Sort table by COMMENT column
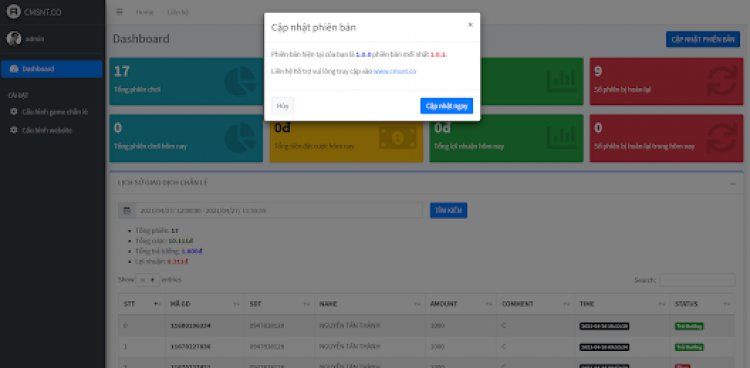This screenshot has height=368, width=750. pos(536,304)
